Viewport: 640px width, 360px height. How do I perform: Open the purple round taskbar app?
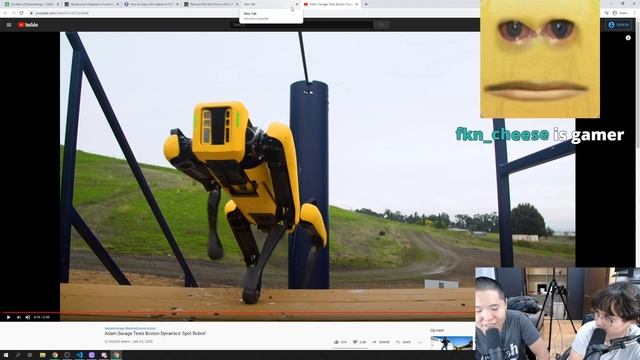(x=91, y=355)
